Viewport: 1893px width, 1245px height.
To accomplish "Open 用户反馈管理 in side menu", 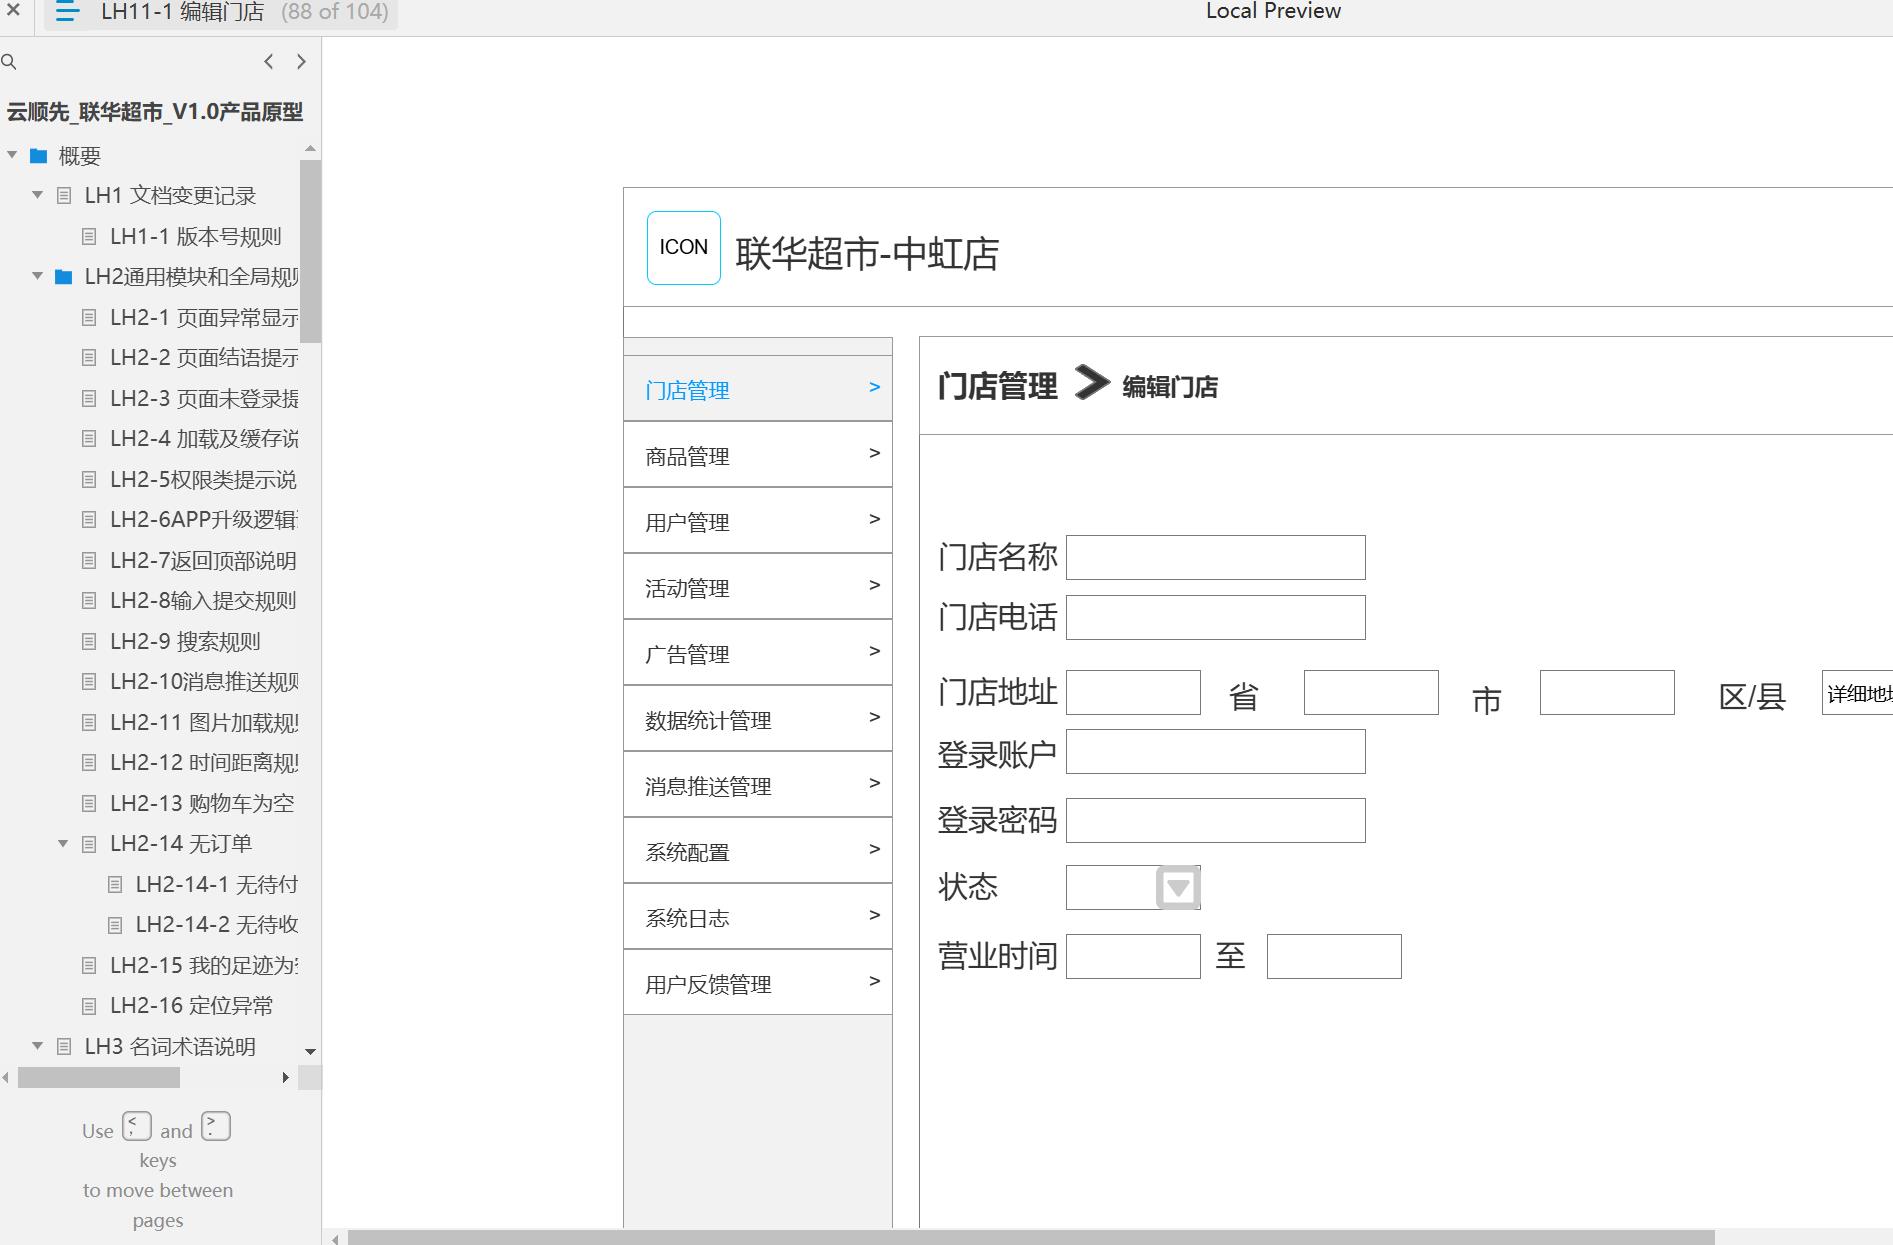I will pyautogui.click(x=758, y=983).
